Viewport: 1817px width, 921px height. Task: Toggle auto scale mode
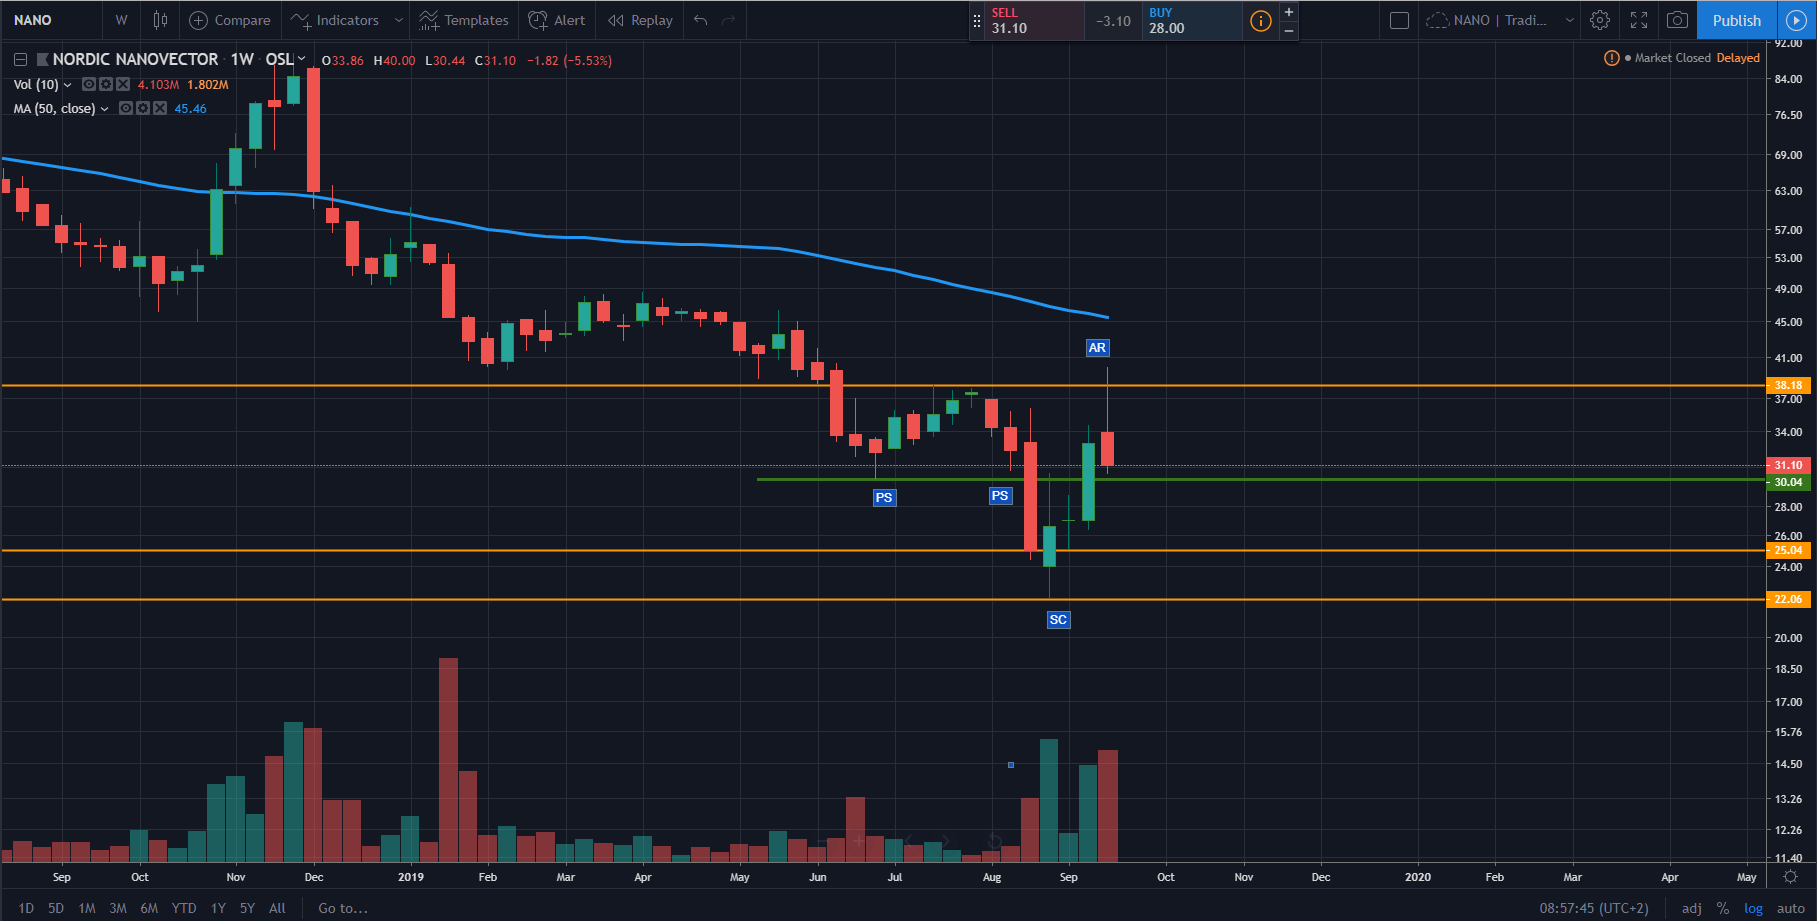(1790, 908)
